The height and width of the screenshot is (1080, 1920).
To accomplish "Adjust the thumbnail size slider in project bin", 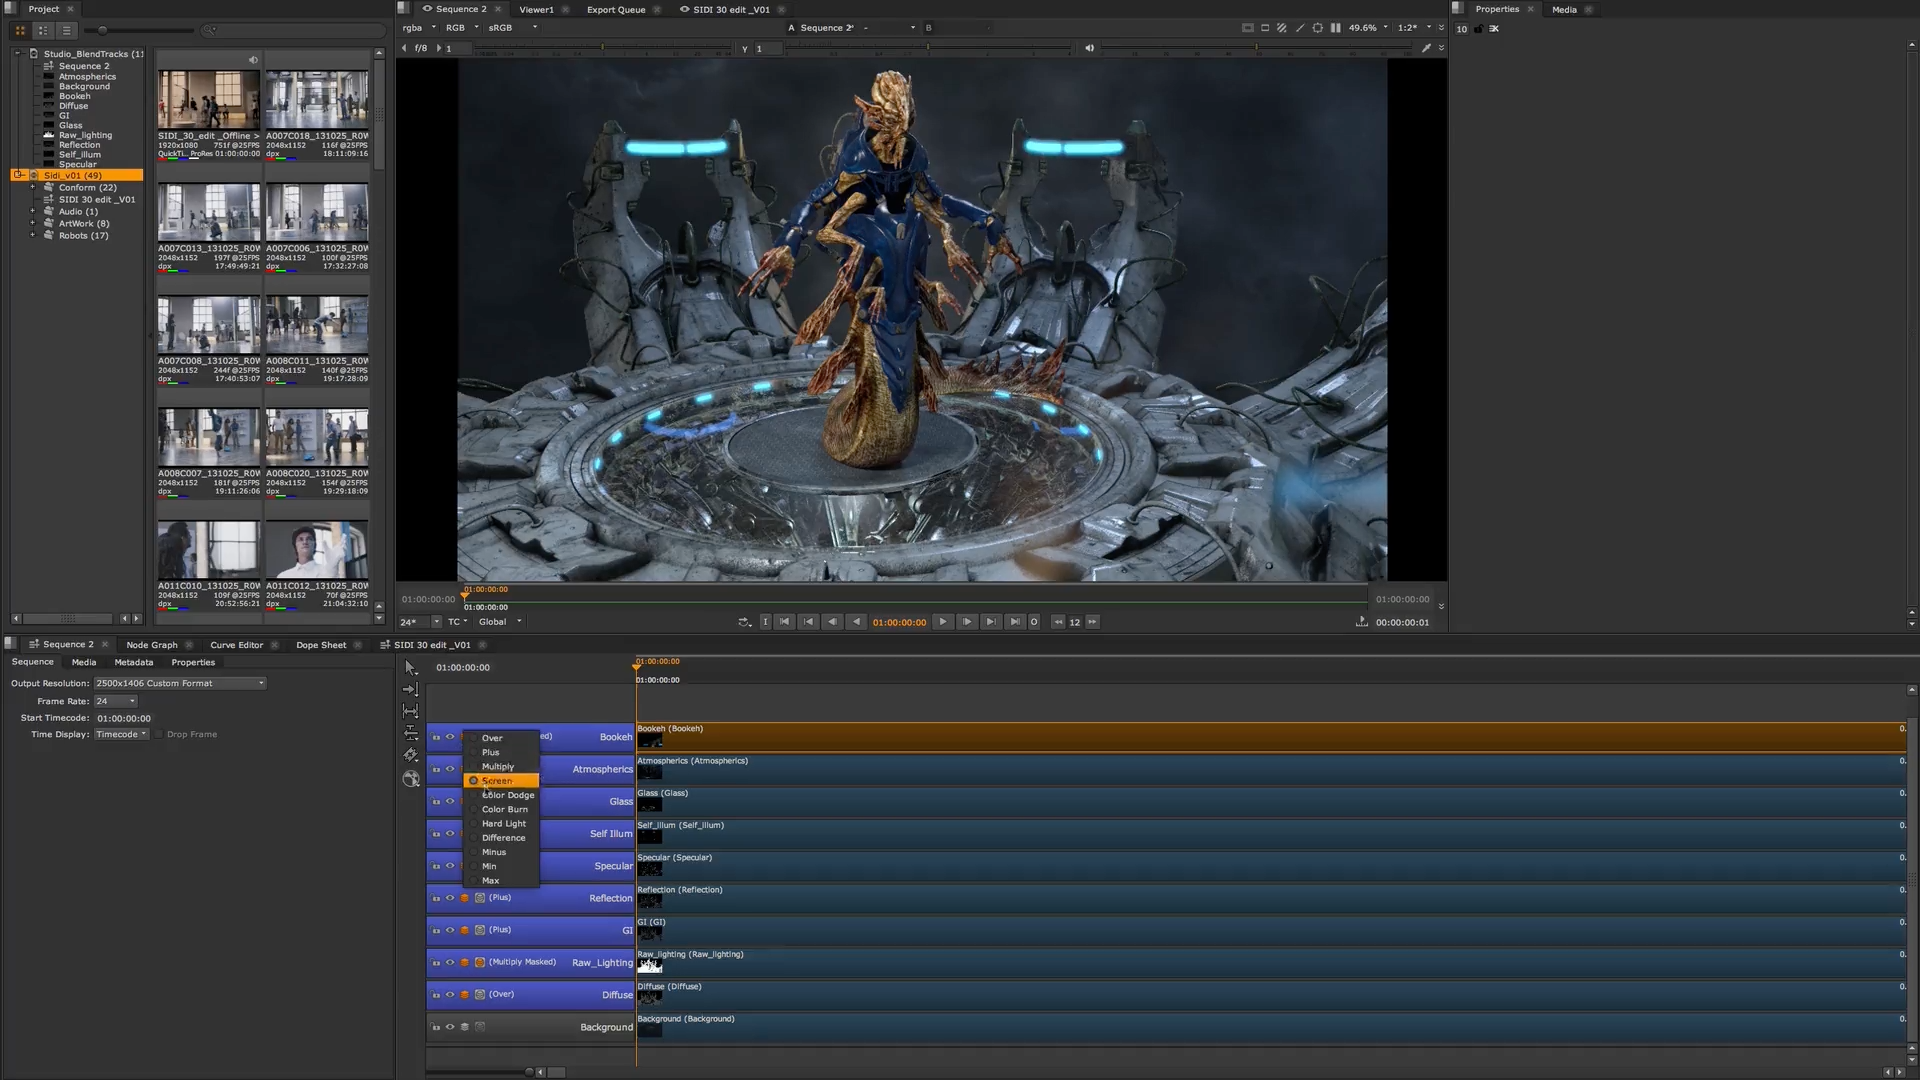I will (102, 30).
